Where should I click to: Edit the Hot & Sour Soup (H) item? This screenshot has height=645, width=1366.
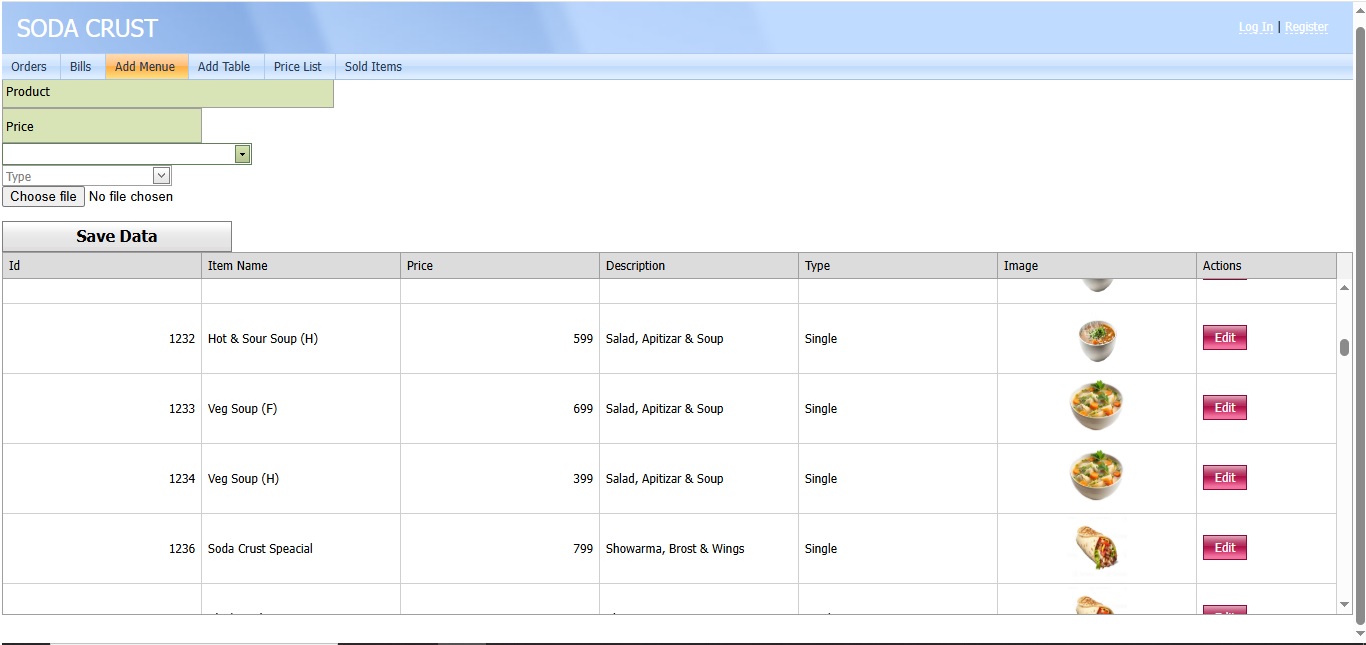click(x=1224, y=338)
